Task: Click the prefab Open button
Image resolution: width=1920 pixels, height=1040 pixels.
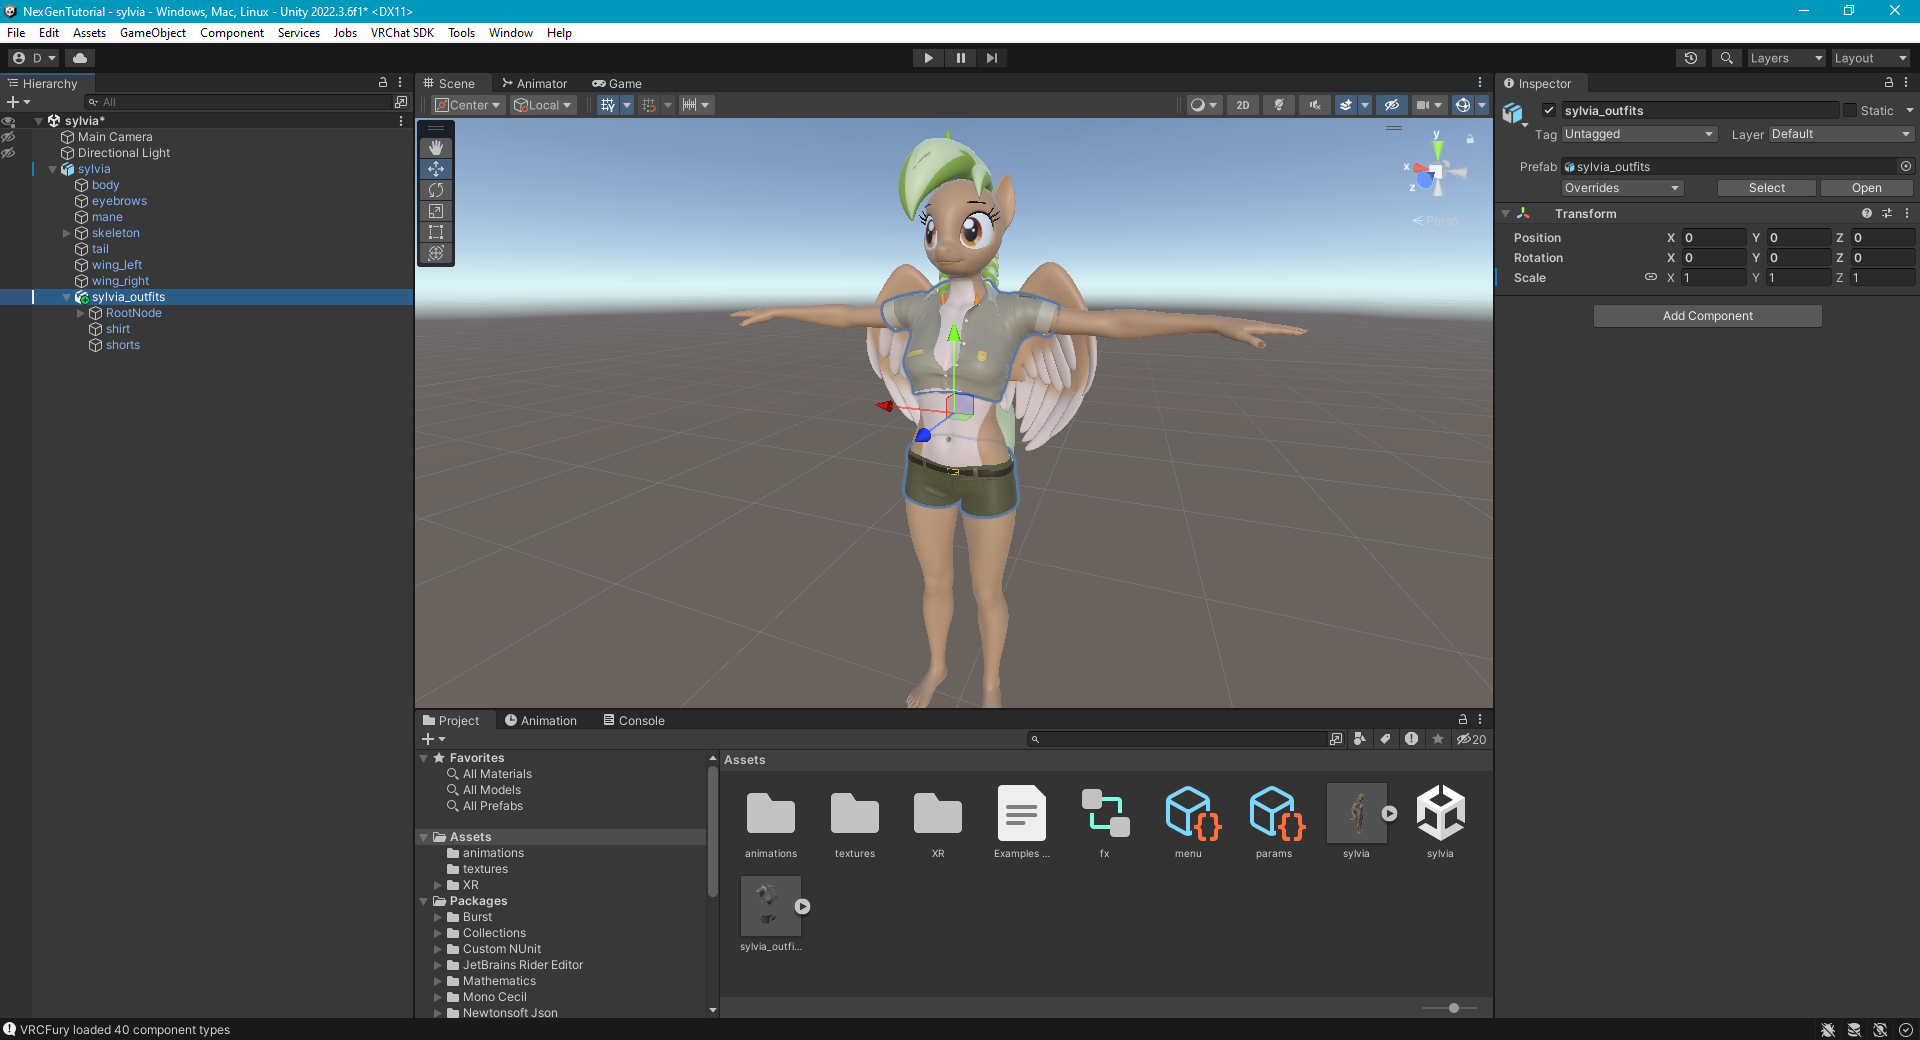Action: [1867, 188]
